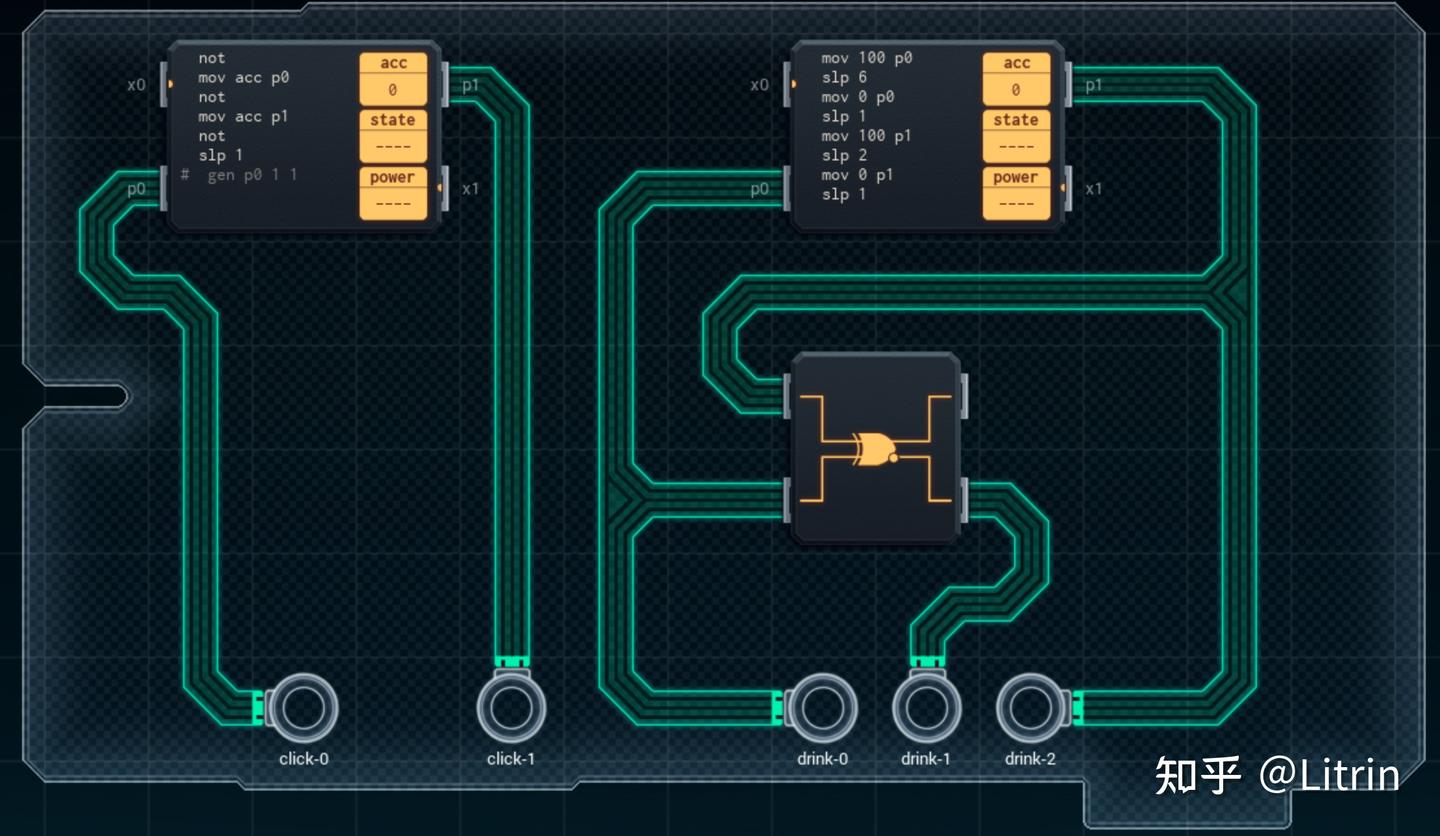Click the right controller's power register
The height and width of the screenshot is (836, 1440).
tap(1016, 193)
